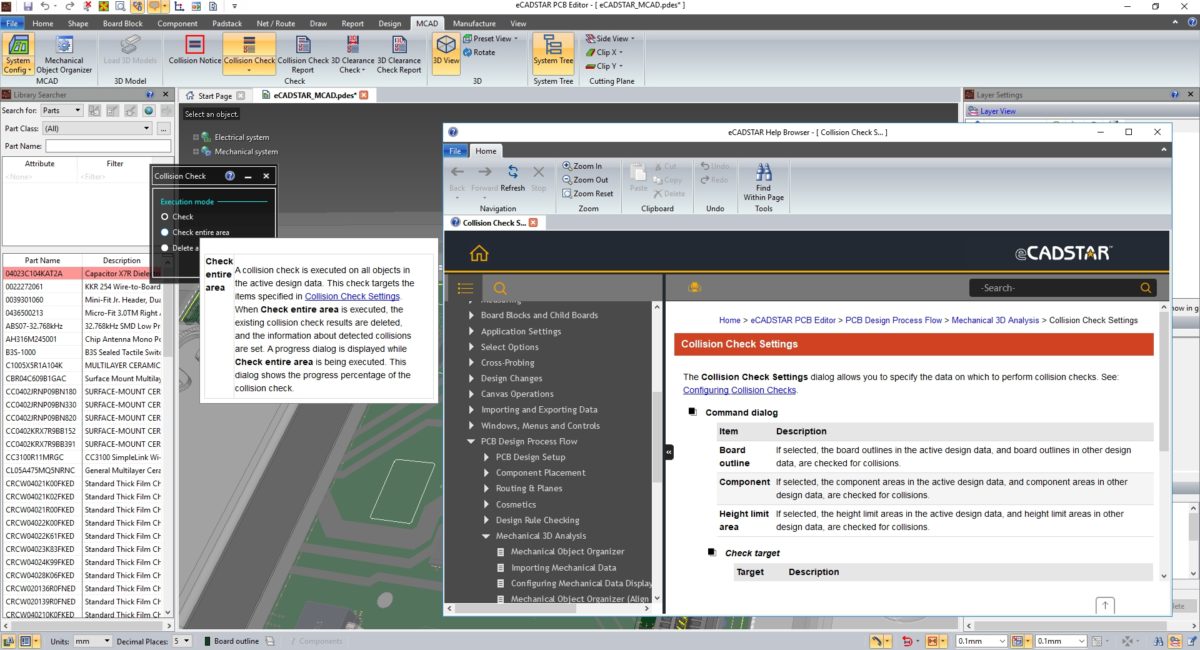Open Find Within Page tool
The image size is (1200, 650).
coord(763,182)
